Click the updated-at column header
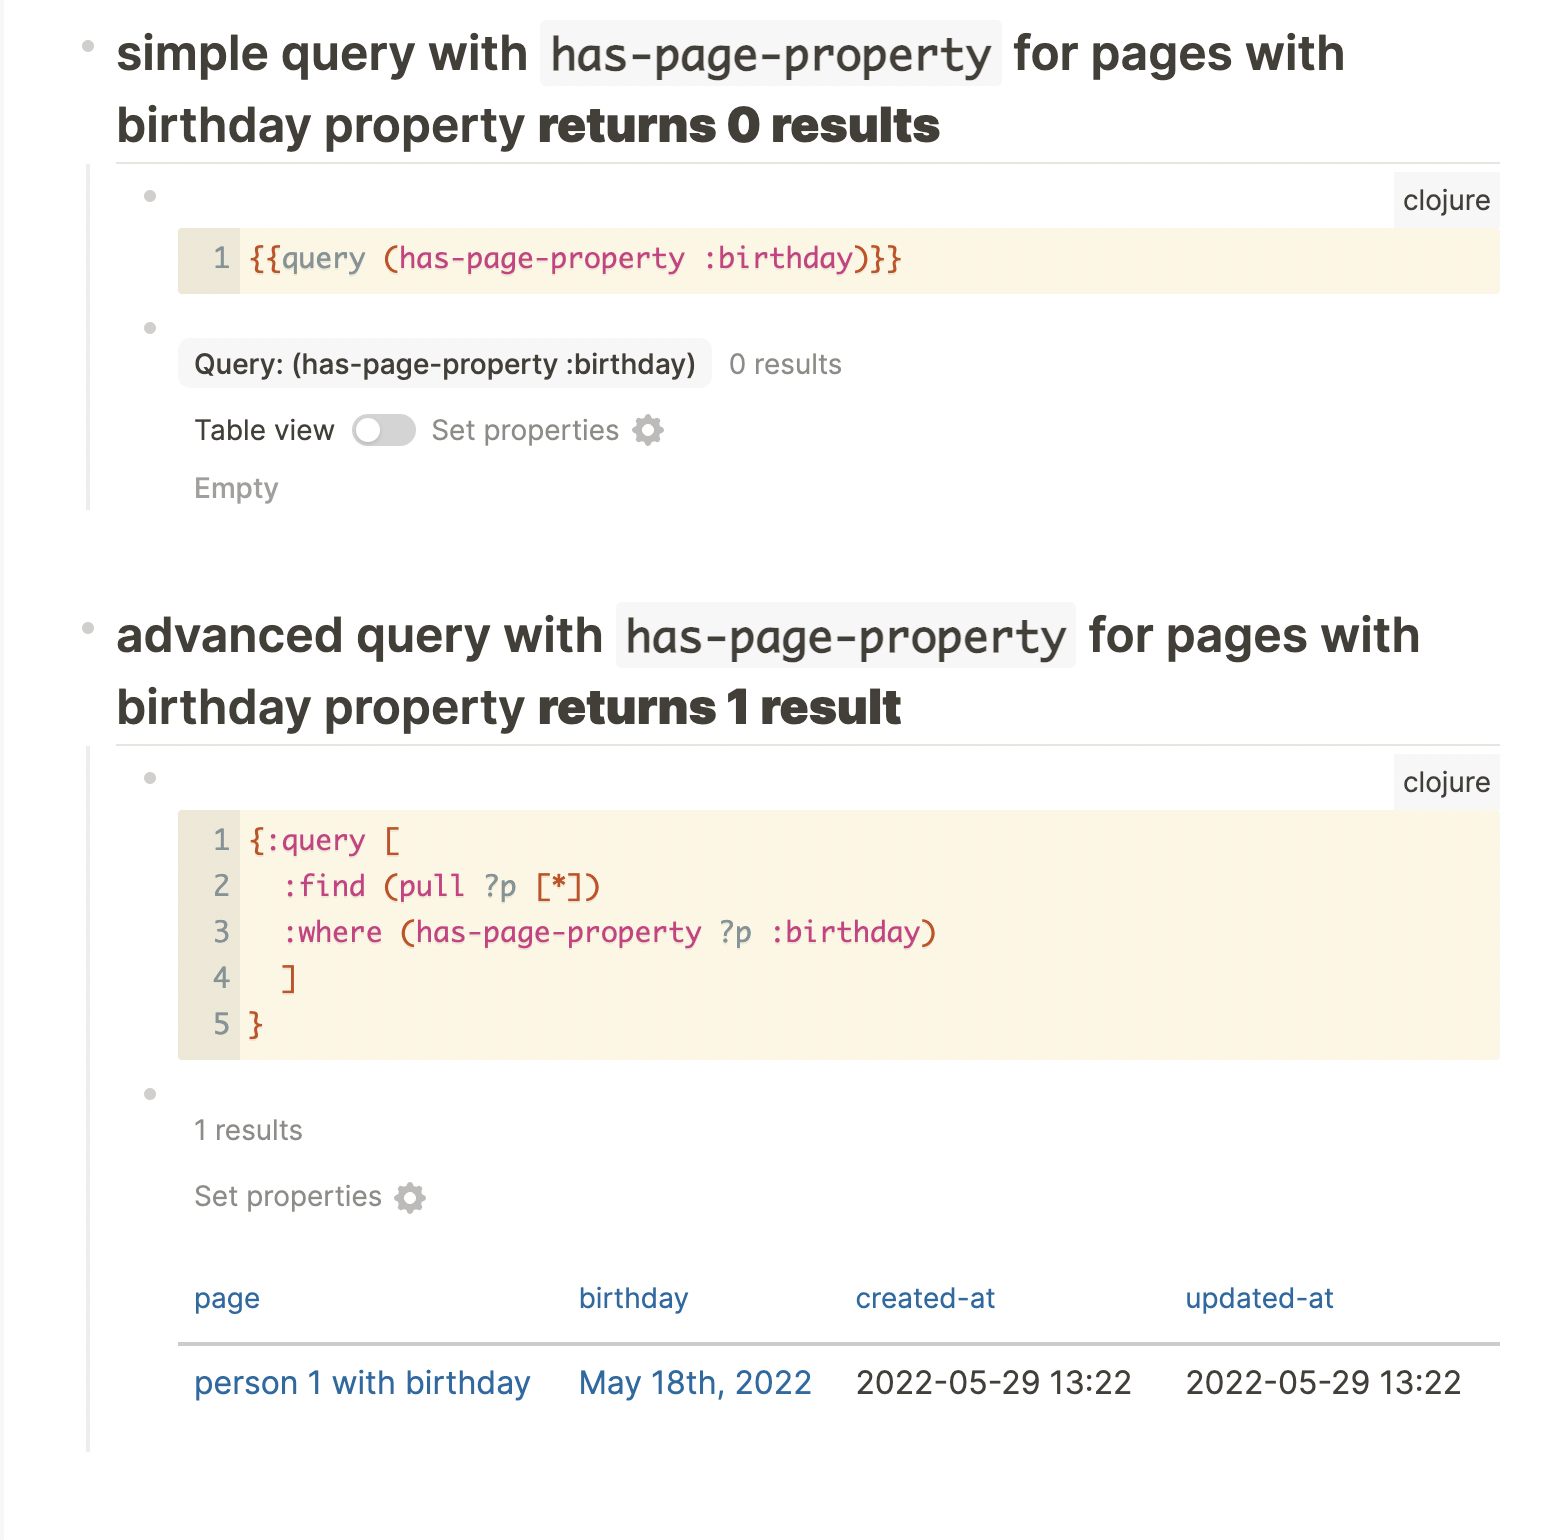 coord(1259,1298)
